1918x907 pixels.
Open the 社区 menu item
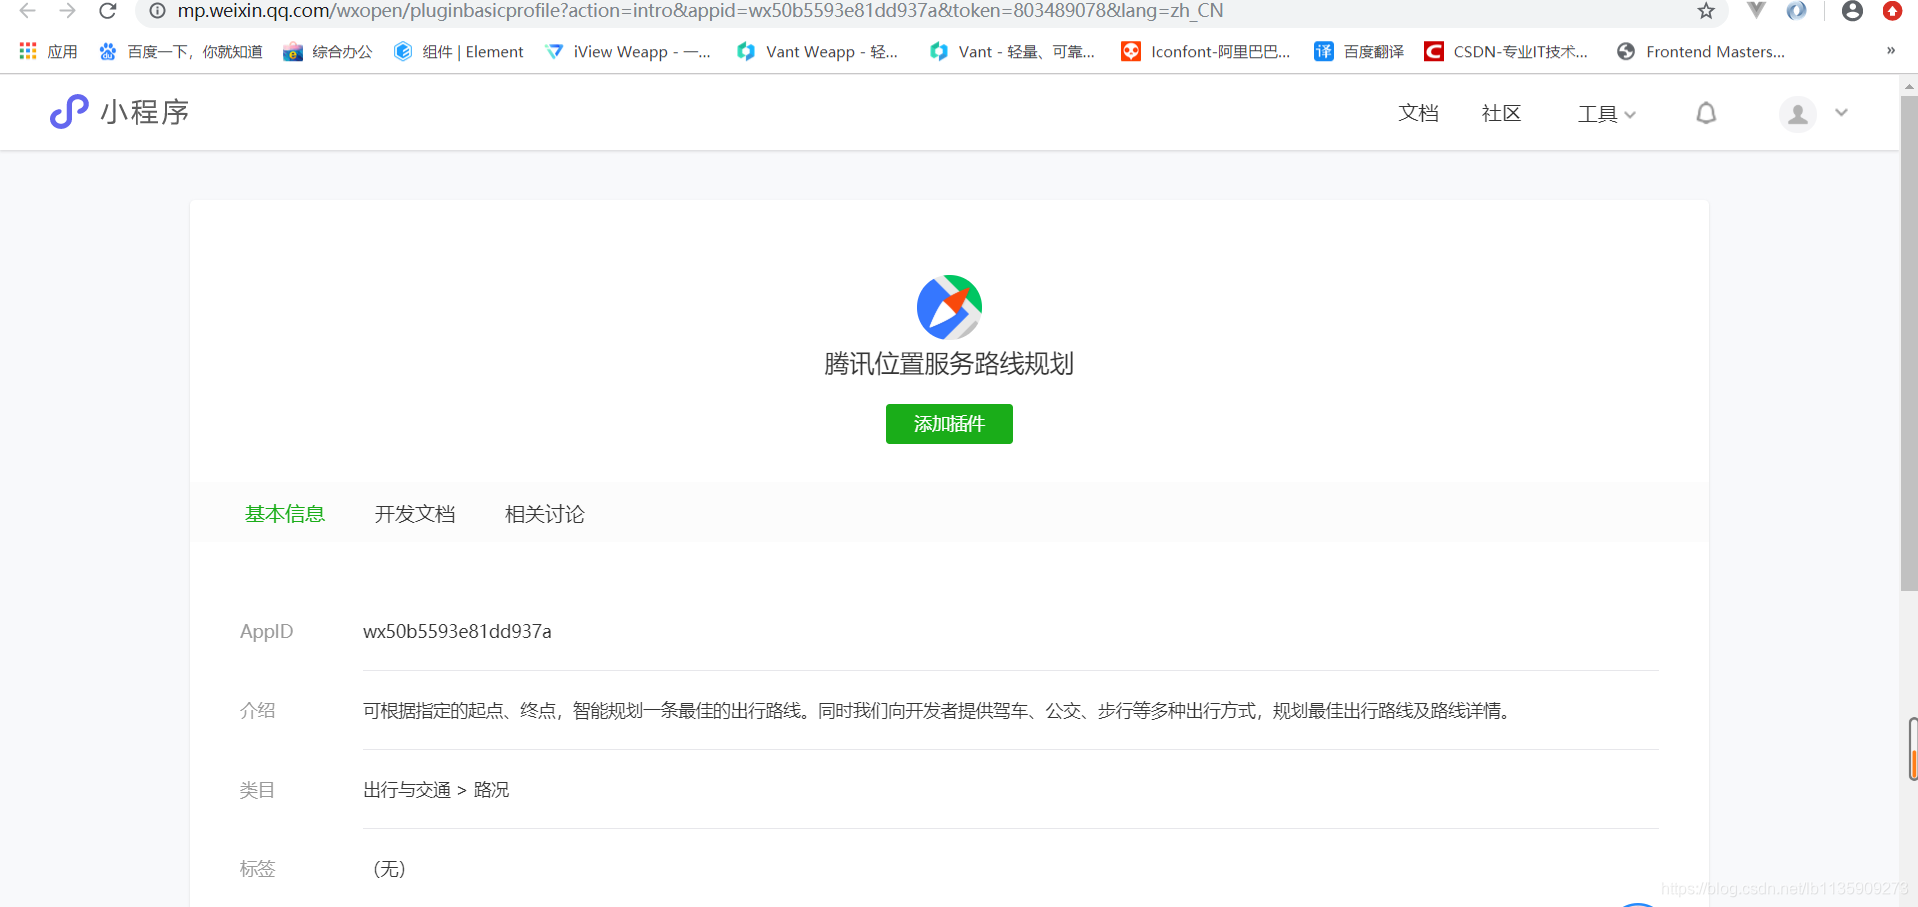click(1501, 113)
